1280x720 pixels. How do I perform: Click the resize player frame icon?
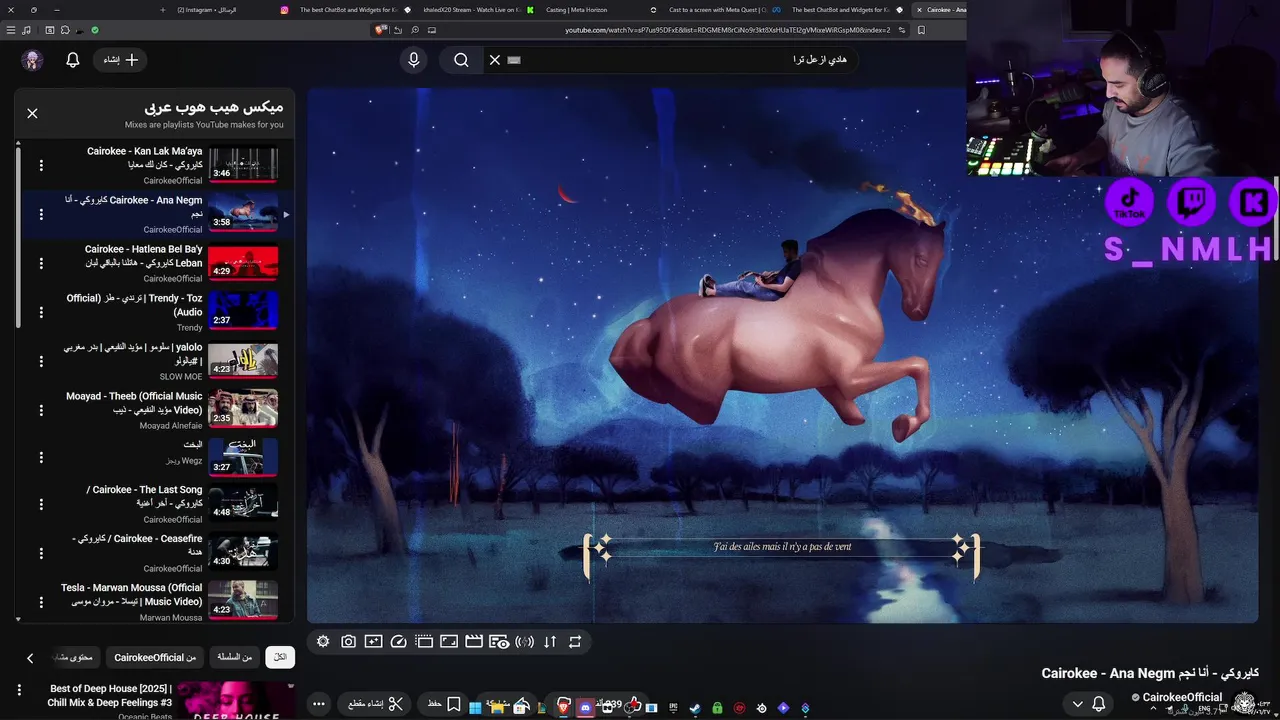[449, 642]
